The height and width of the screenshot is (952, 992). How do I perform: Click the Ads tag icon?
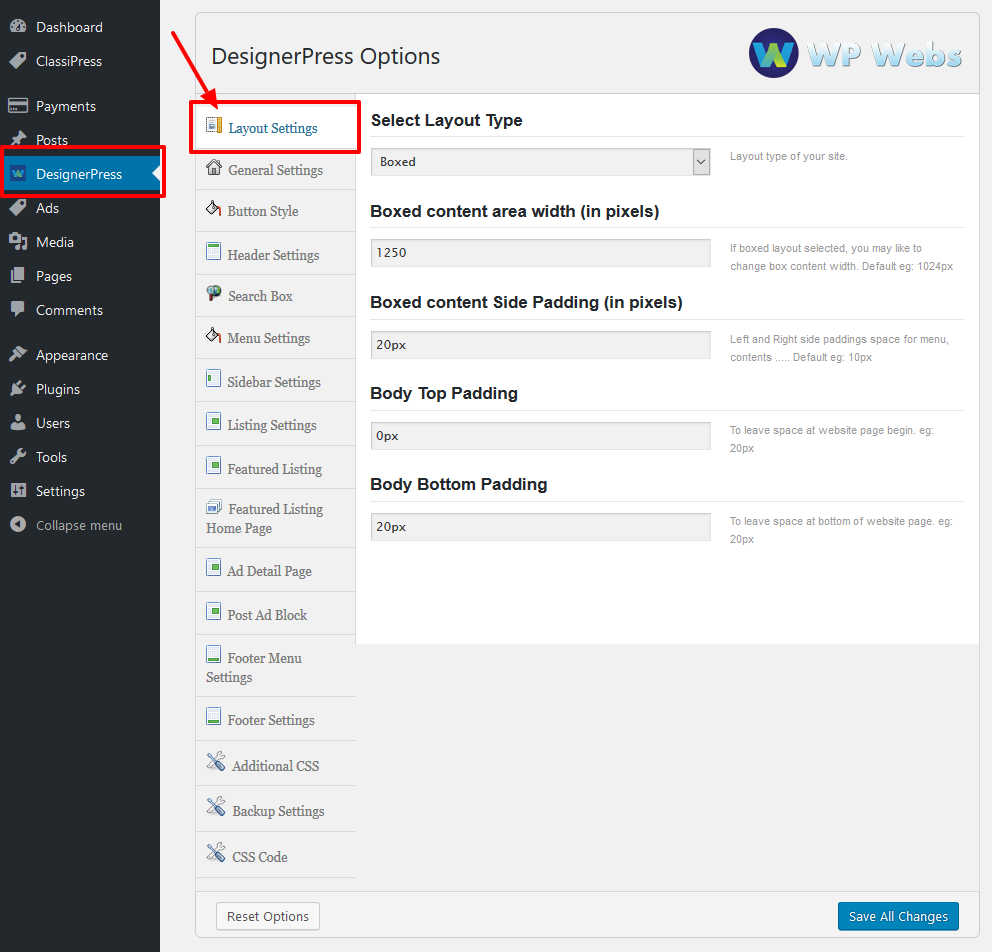click(18, 207)
